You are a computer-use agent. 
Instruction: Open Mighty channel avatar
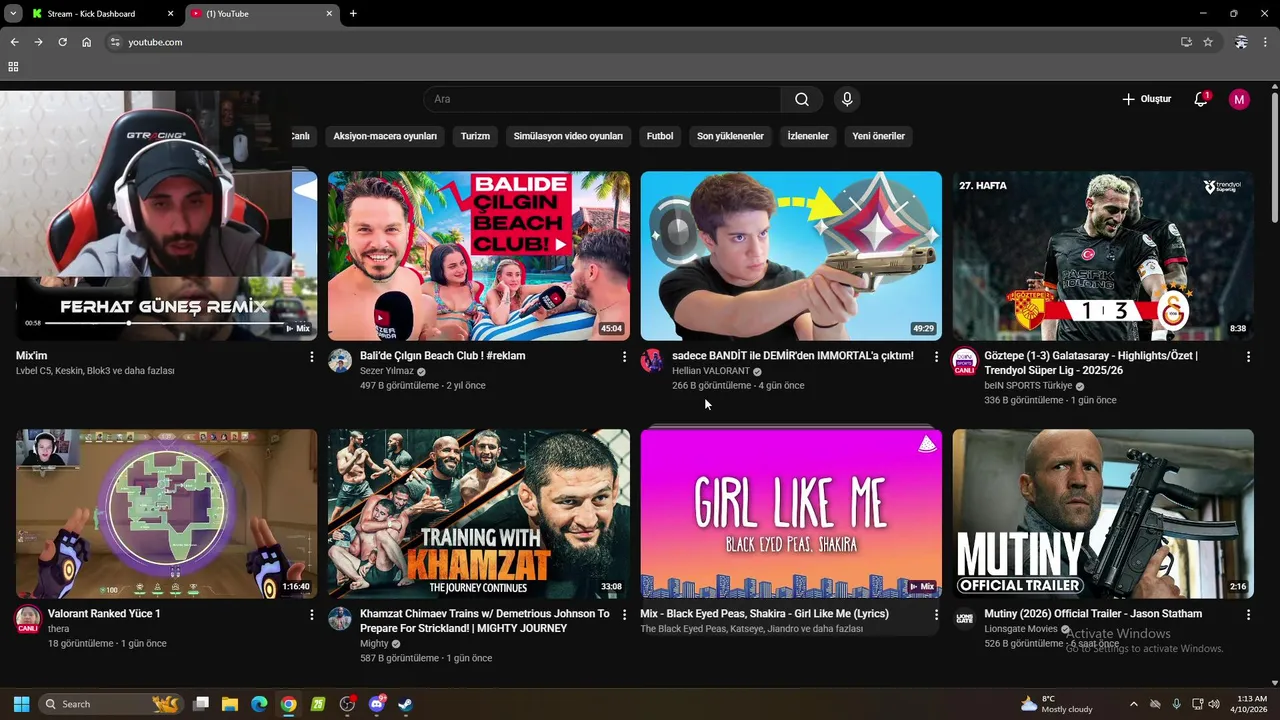(340, 618)
